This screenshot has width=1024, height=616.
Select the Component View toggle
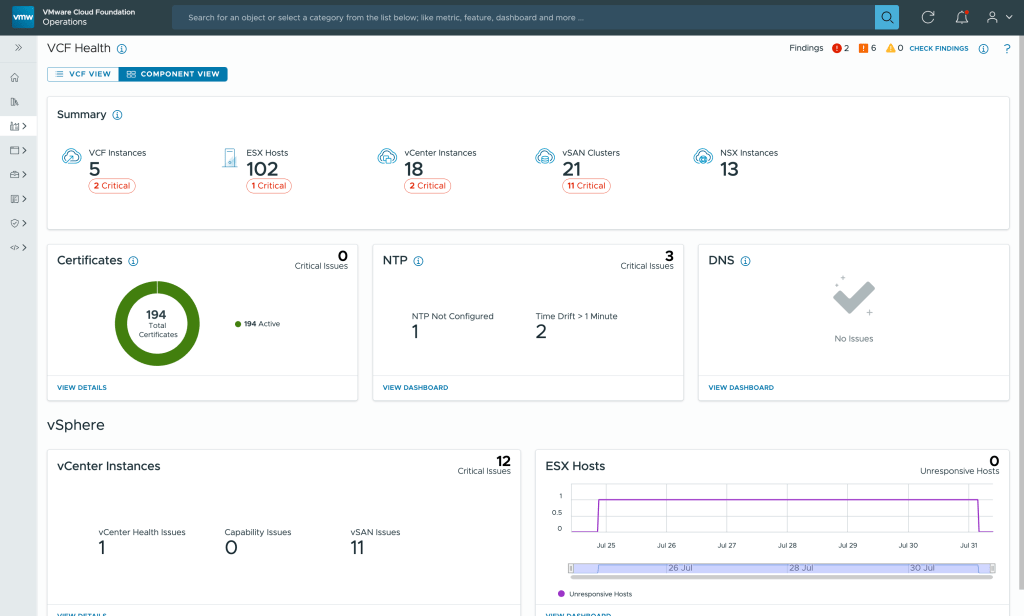(173, 74)
